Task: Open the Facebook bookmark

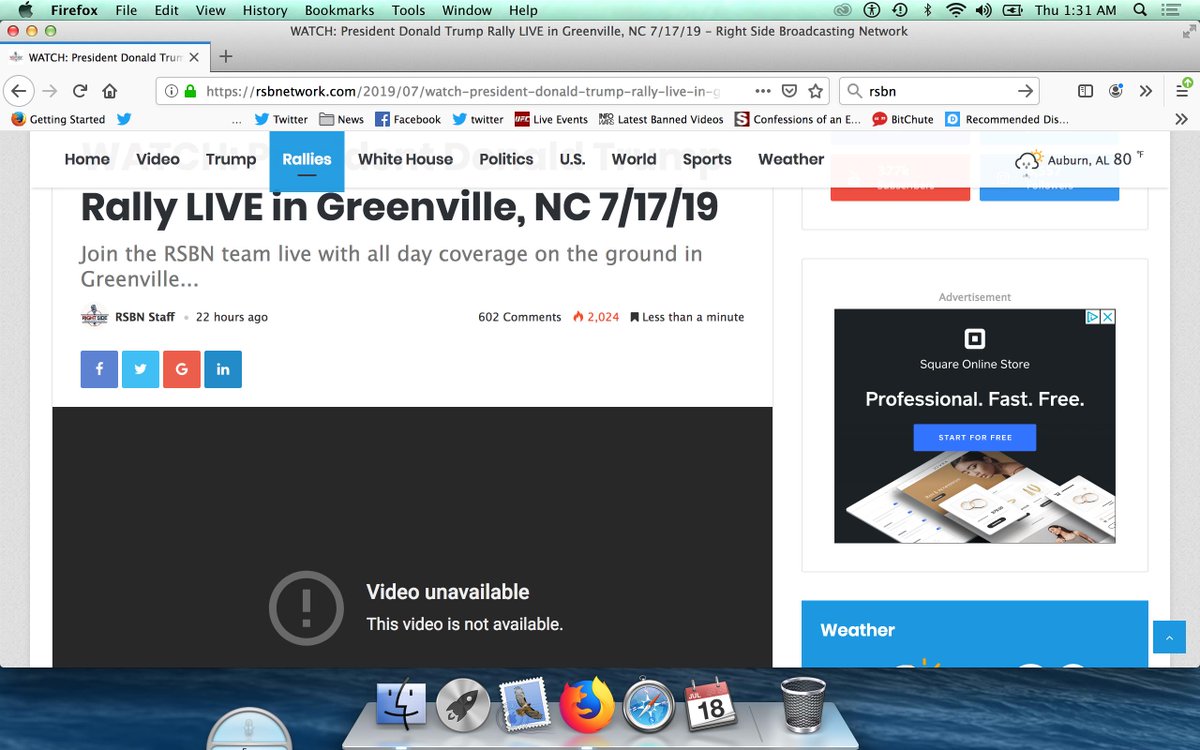Action: [408, 119]
